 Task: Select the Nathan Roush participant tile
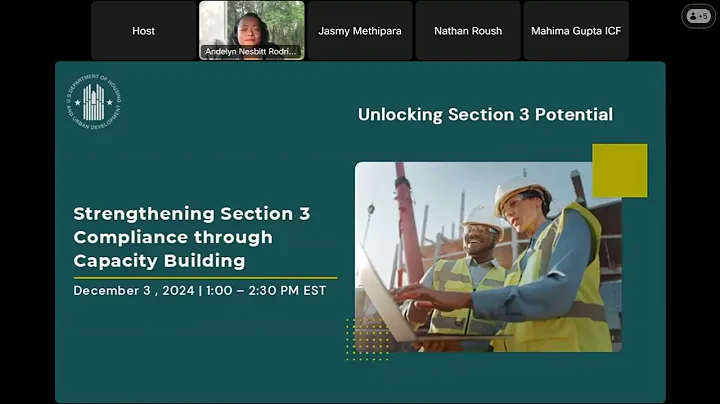pos(468,30)
